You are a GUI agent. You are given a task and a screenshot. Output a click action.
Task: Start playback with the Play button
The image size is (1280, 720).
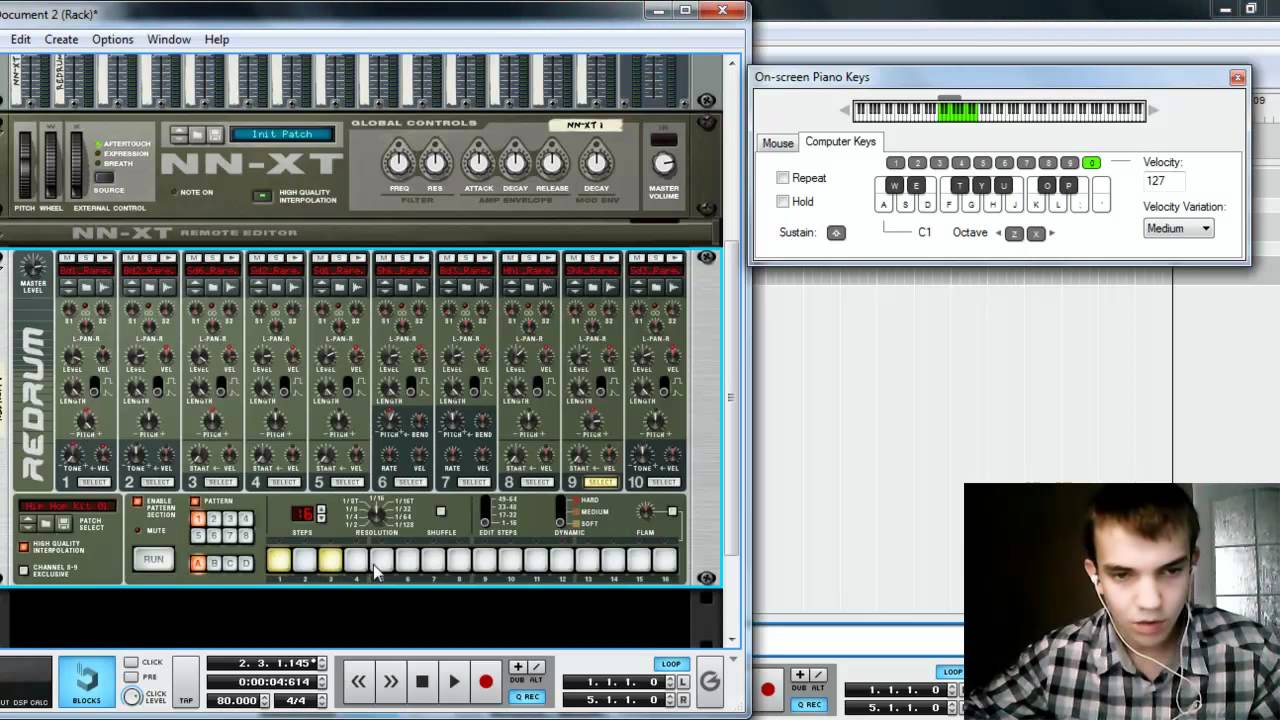tap(454, 682)
